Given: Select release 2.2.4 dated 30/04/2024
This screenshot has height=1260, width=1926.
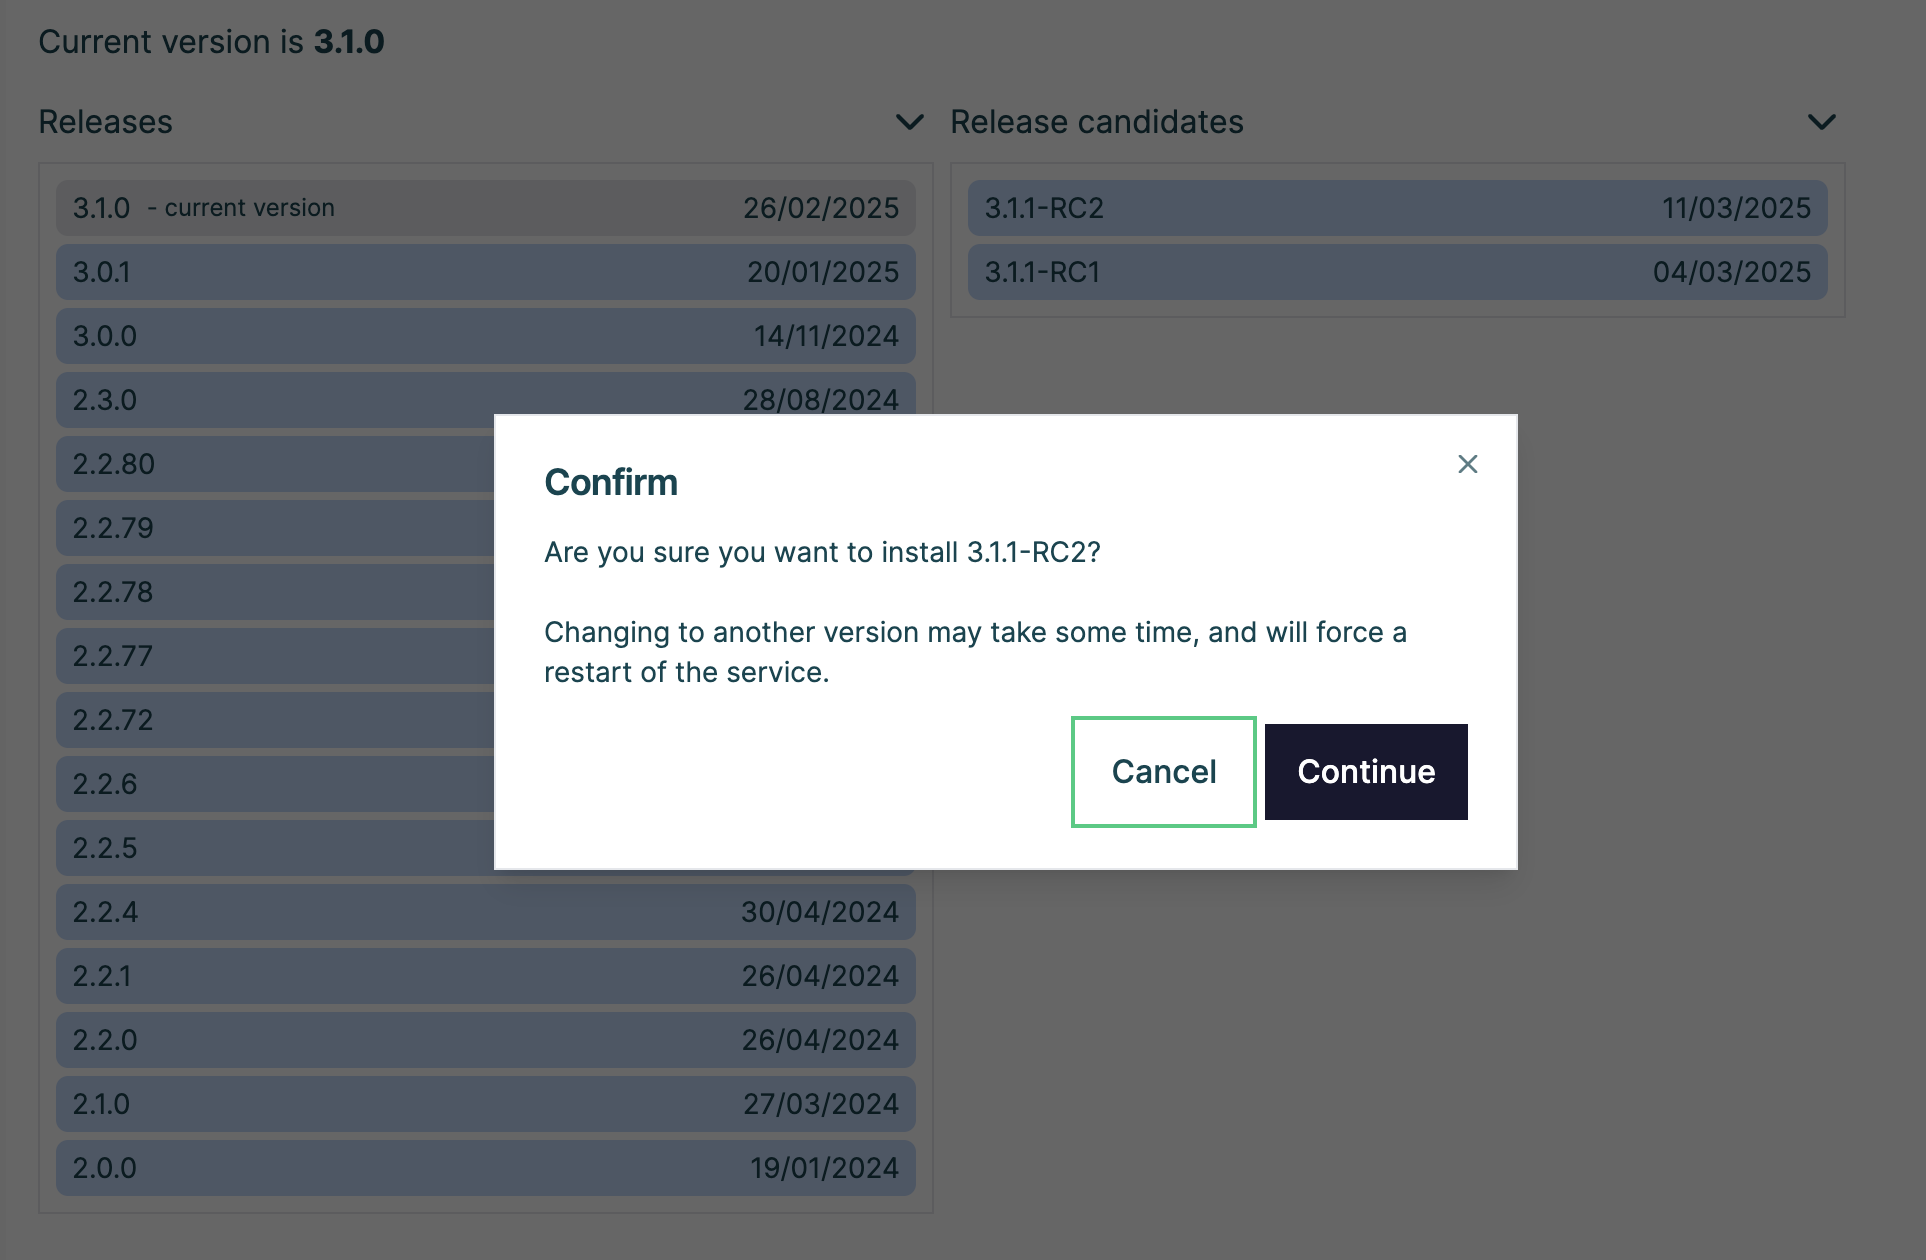Looking at the screenshot, I should pyautogui.click(x=485, y=912).
